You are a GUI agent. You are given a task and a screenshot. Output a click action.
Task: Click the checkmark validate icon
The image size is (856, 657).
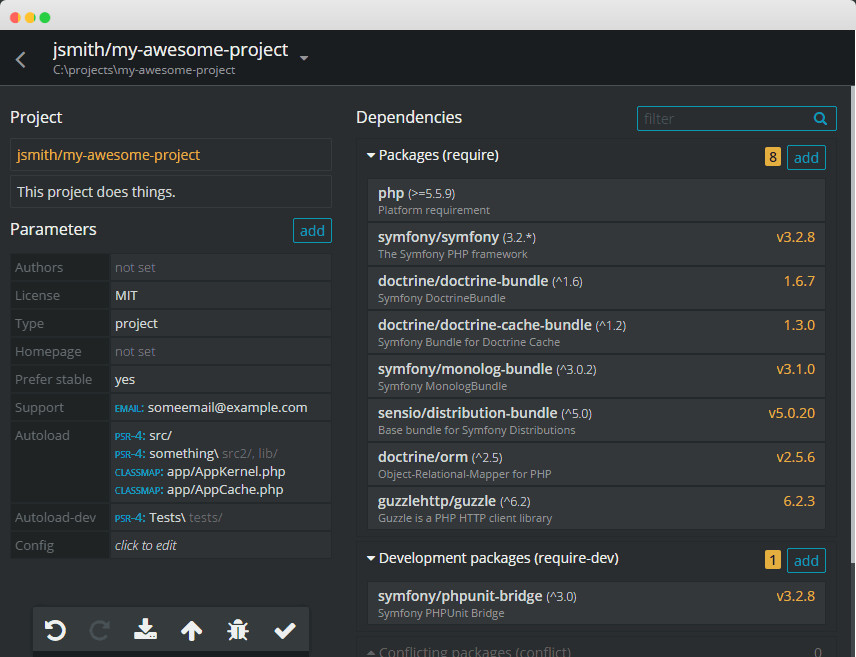coord(284,630)
